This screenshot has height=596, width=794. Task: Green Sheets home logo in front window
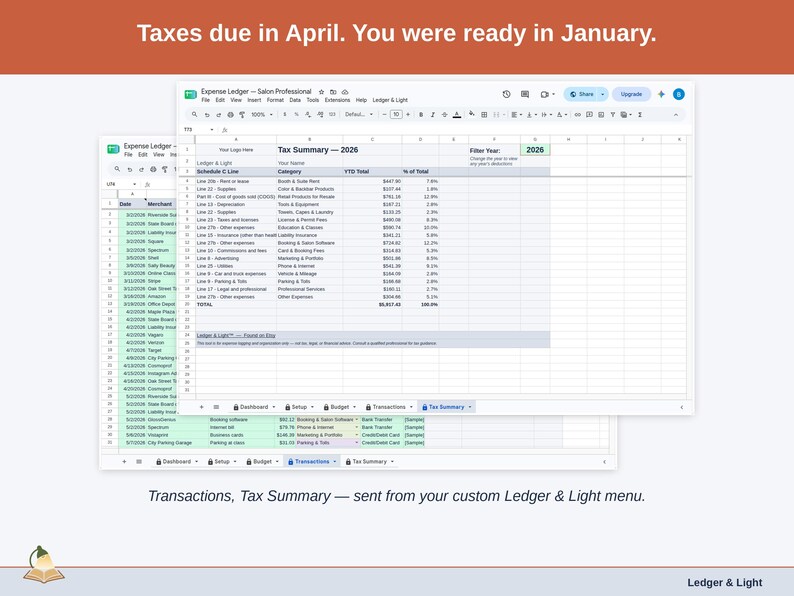(x=190, y=94)
